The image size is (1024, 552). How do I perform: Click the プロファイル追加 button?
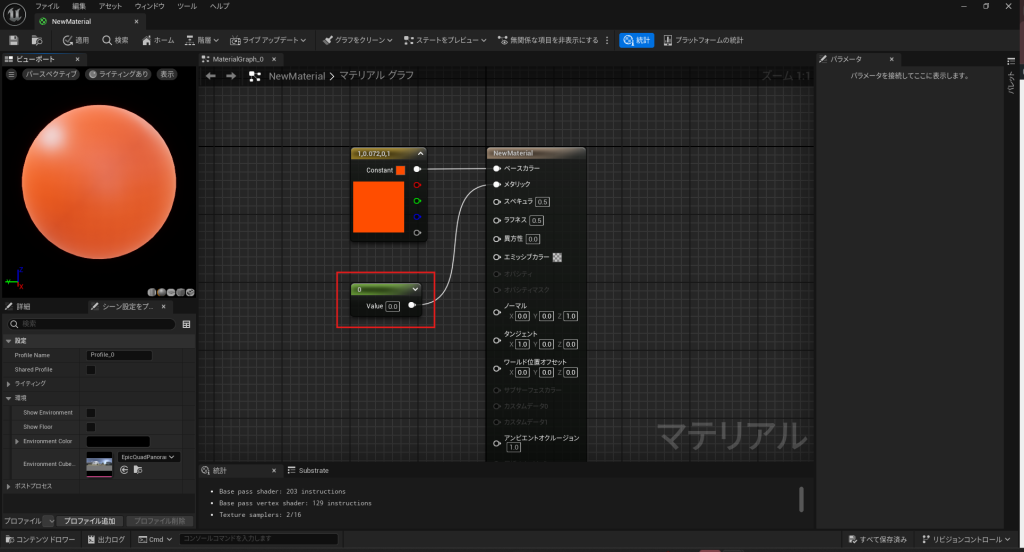(90, 521)
